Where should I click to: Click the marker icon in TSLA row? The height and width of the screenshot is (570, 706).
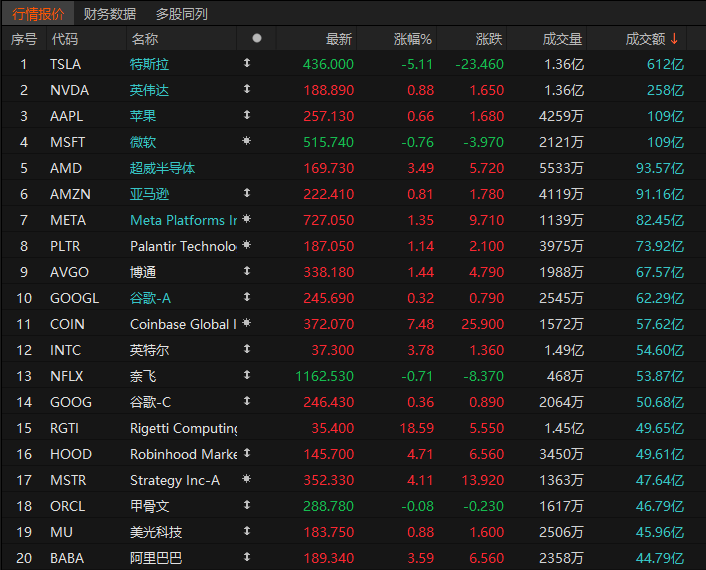[x=247, y=63]
